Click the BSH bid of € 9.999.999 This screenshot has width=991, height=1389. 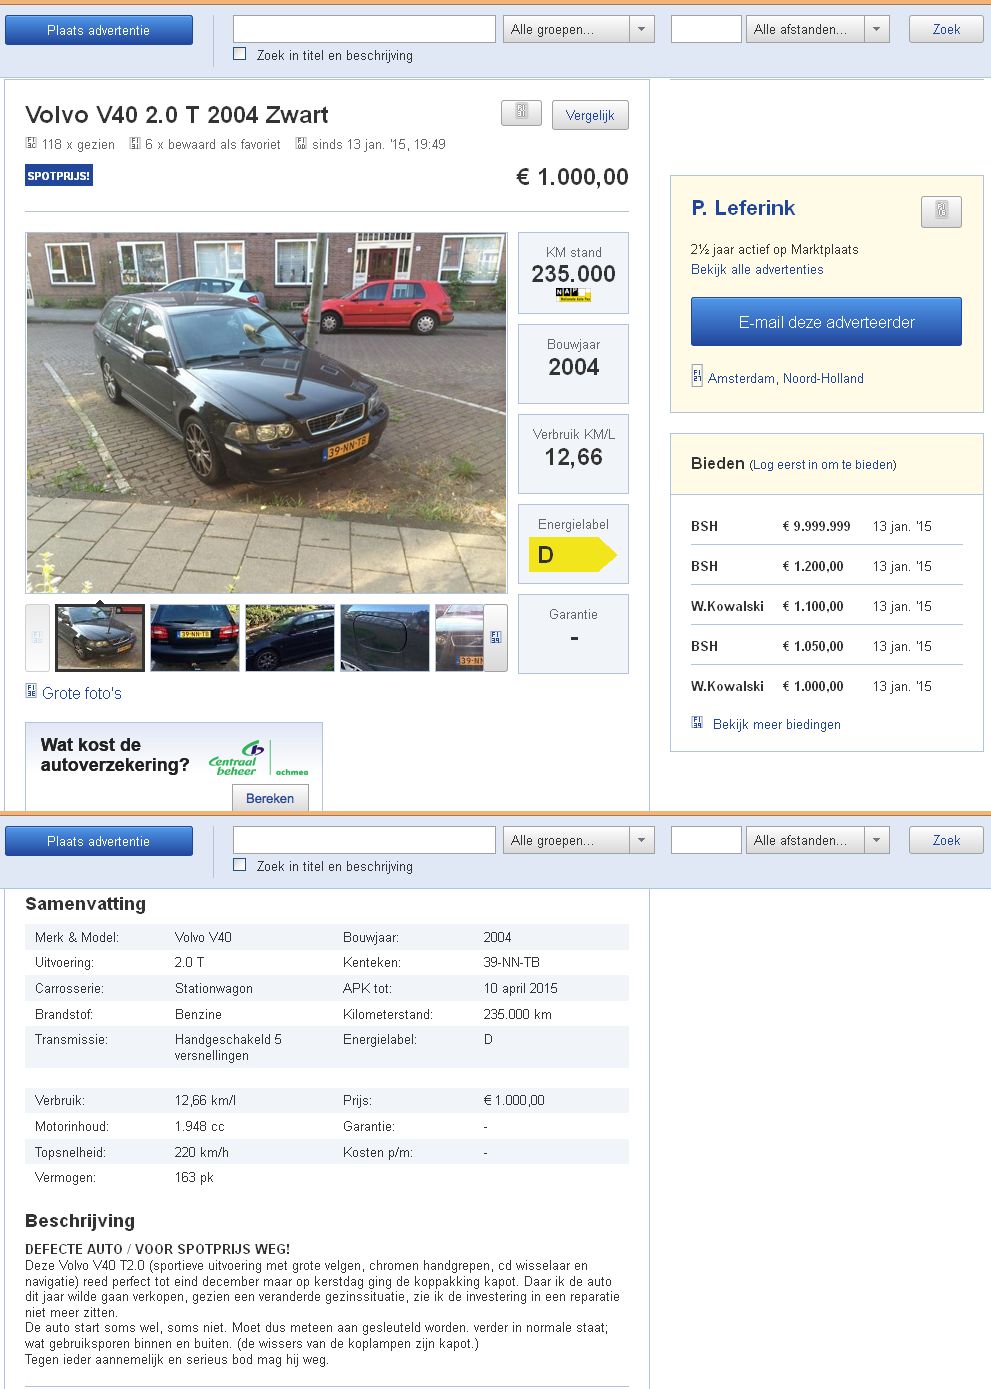pos(826,526)
